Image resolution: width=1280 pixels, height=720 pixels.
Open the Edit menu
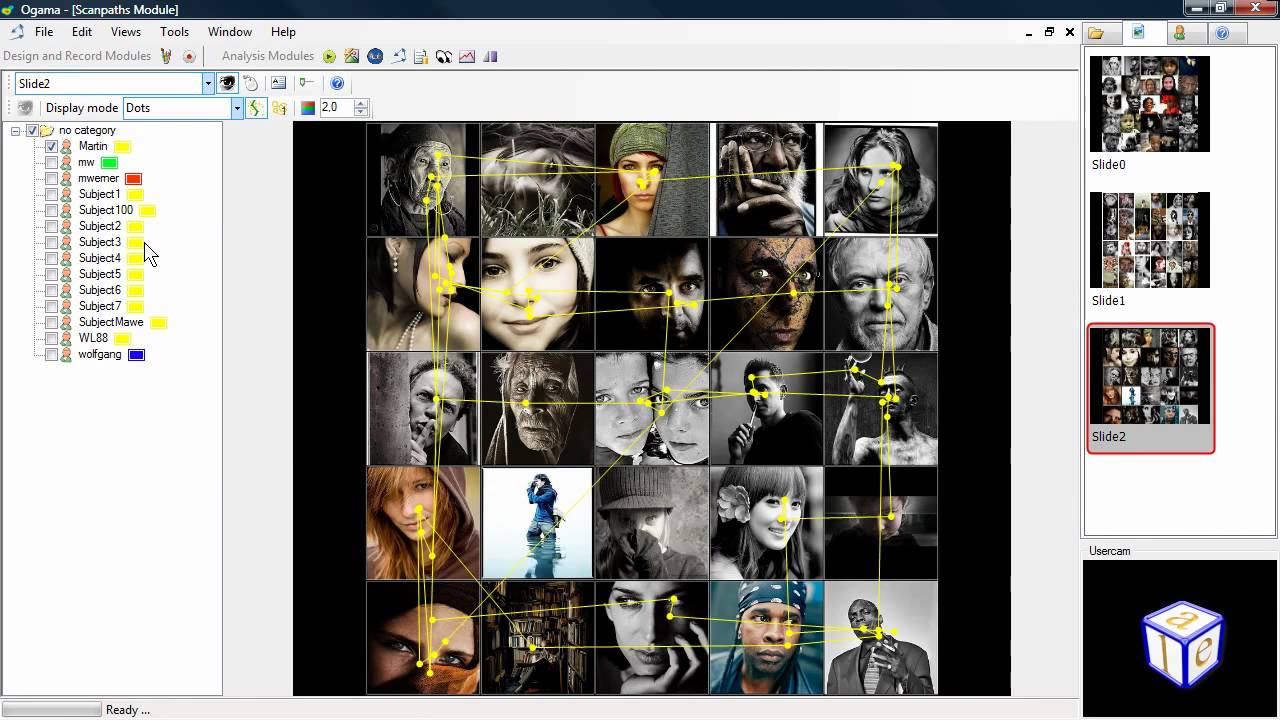(82, 32)
